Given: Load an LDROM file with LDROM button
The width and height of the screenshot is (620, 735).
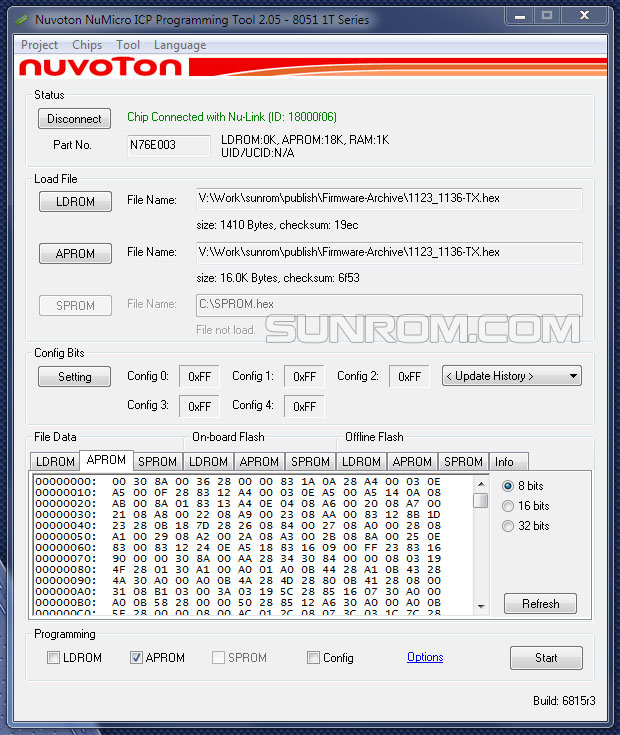Looking at the screenshot, I should click(75, 202).
